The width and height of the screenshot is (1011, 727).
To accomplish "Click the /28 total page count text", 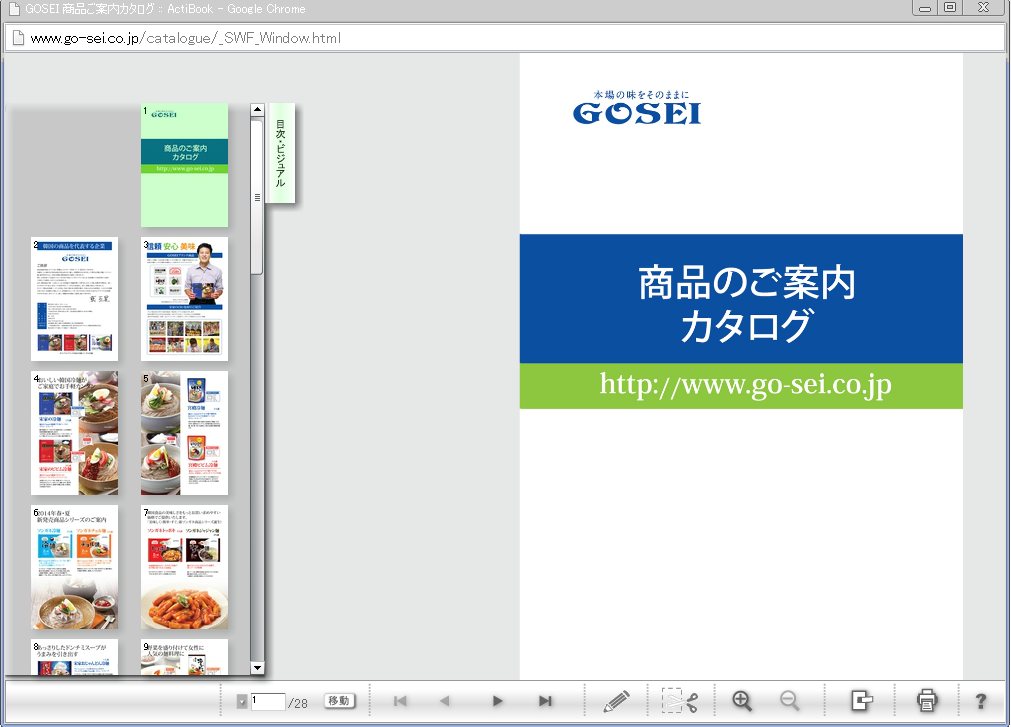I will tap(298, 703).
